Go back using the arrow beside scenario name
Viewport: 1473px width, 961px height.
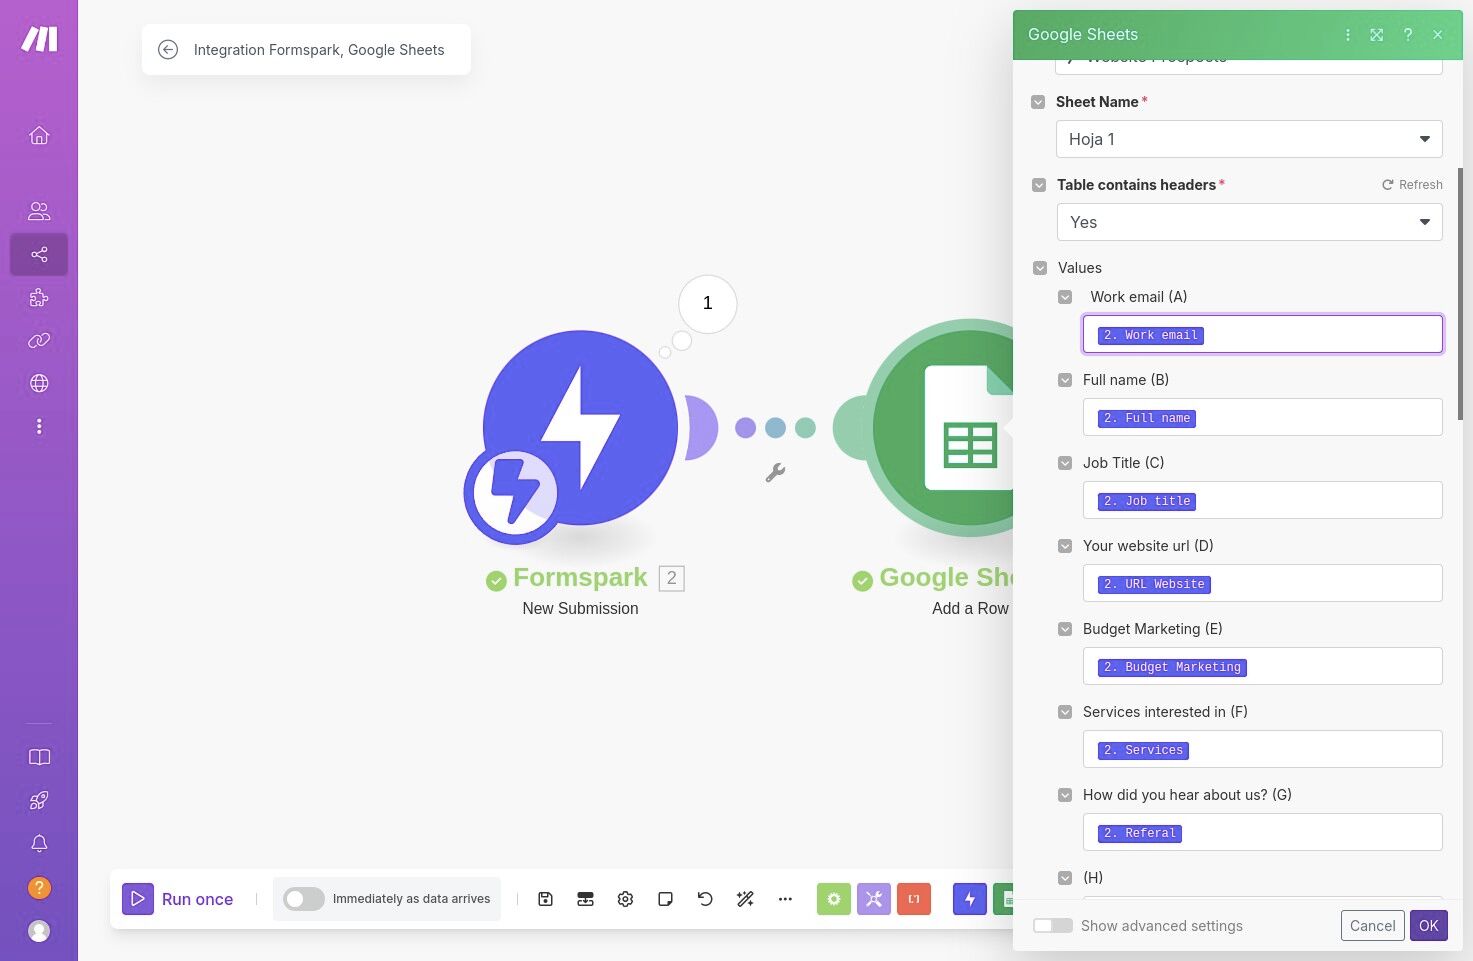click(x=168, y=50)
